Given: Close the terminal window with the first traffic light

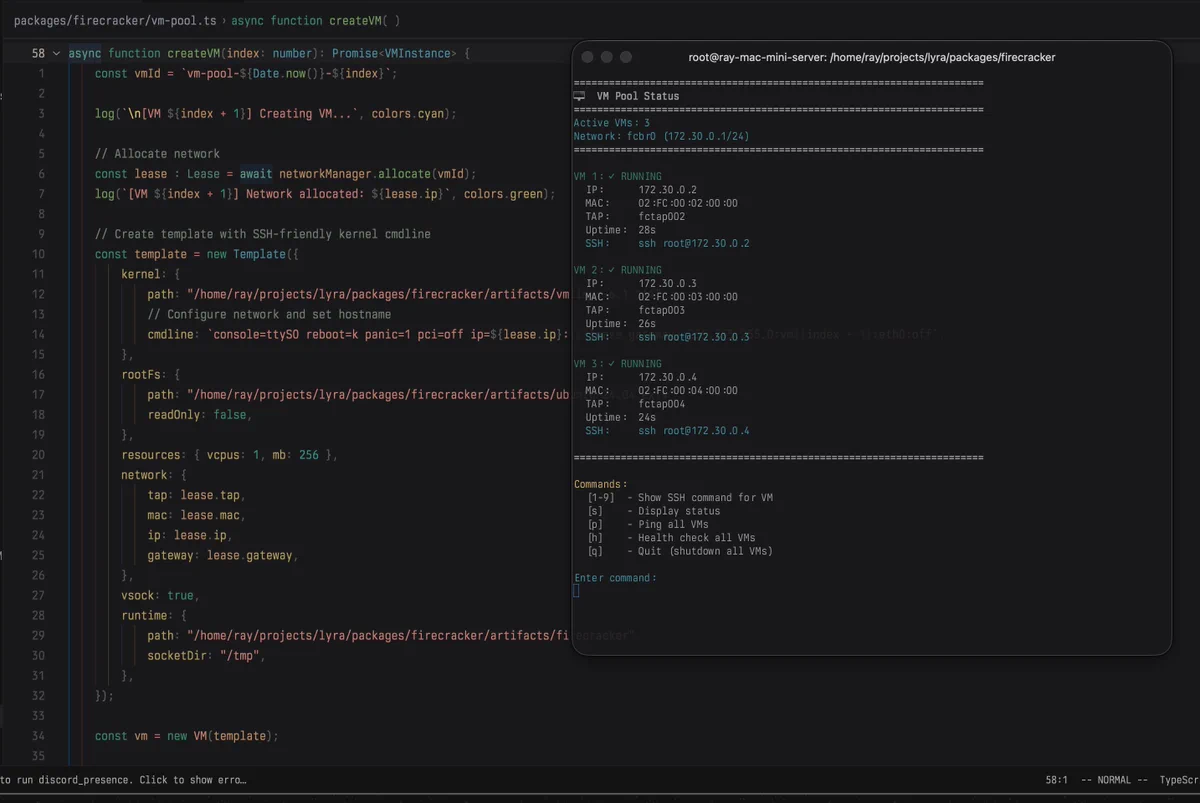Looking at the screenshot, I should point(588,58).
